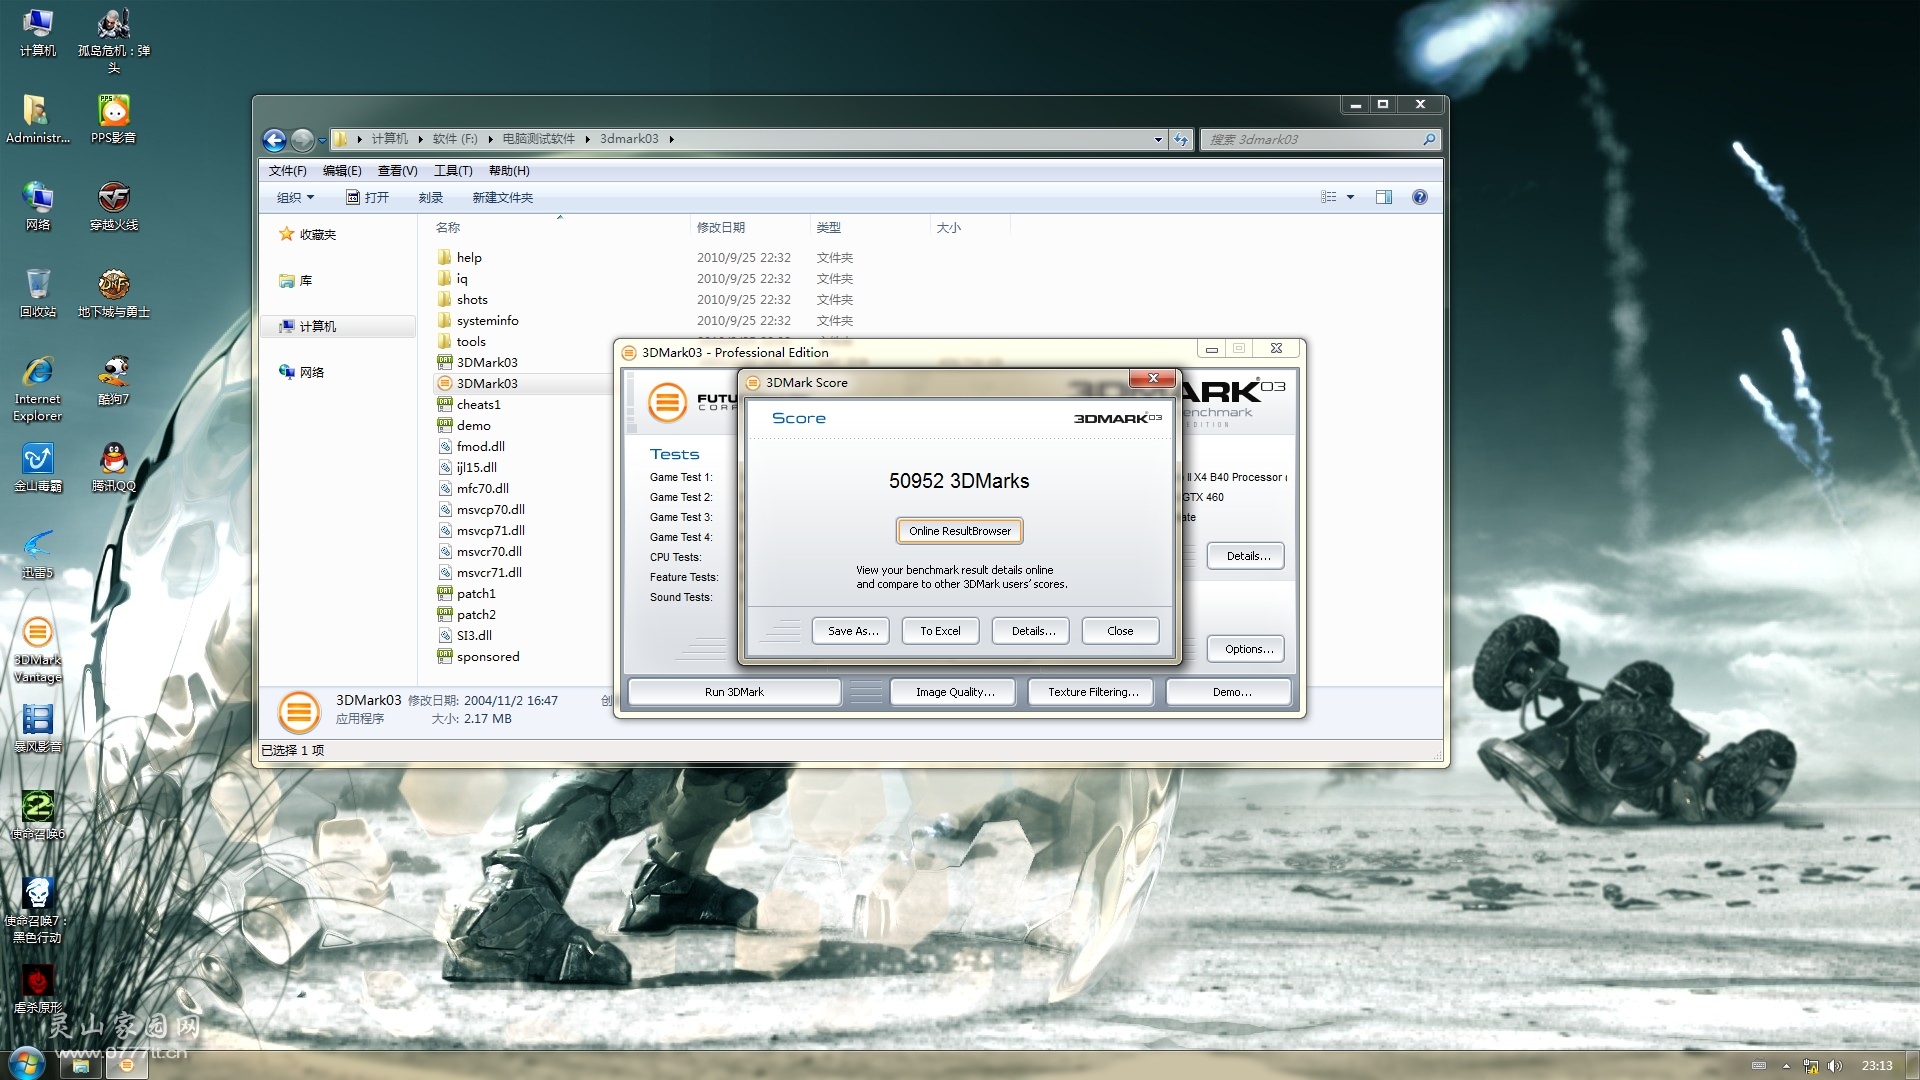This screenshot has width=1920, height=1080.
Task: Toggle the Explorer preview pane icon
Action: 1384,197
